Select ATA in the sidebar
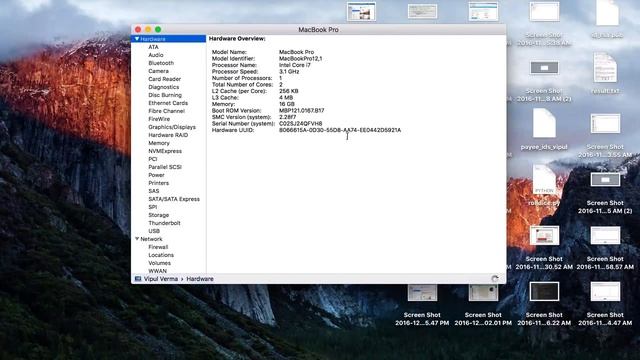The width and height of the screenshot is (640, 360). 153,47
